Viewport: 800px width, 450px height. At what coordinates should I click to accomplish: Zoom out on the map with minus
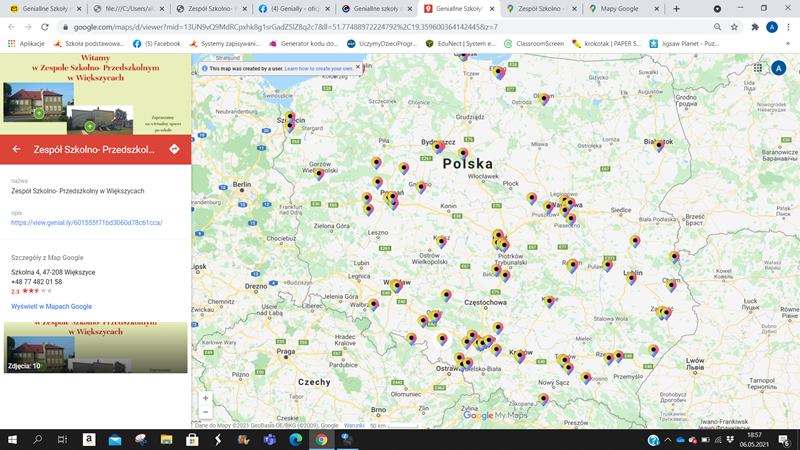tap(205, 412)
